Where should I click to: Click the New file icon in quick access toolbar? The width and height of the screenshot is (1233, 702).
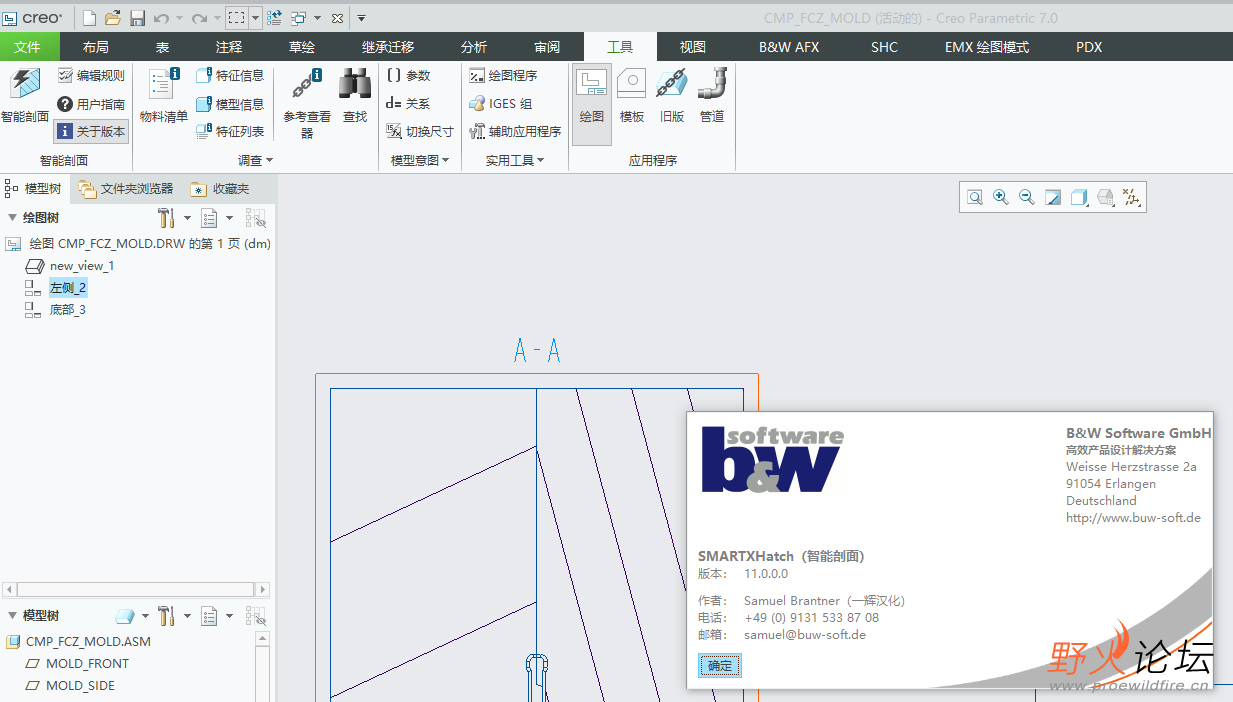90,18
